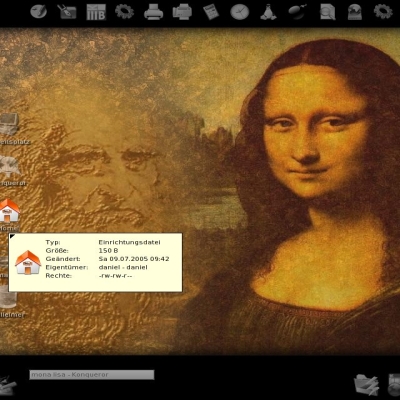Launch the bomb-shaped icon in top panel

click(297, 12)
